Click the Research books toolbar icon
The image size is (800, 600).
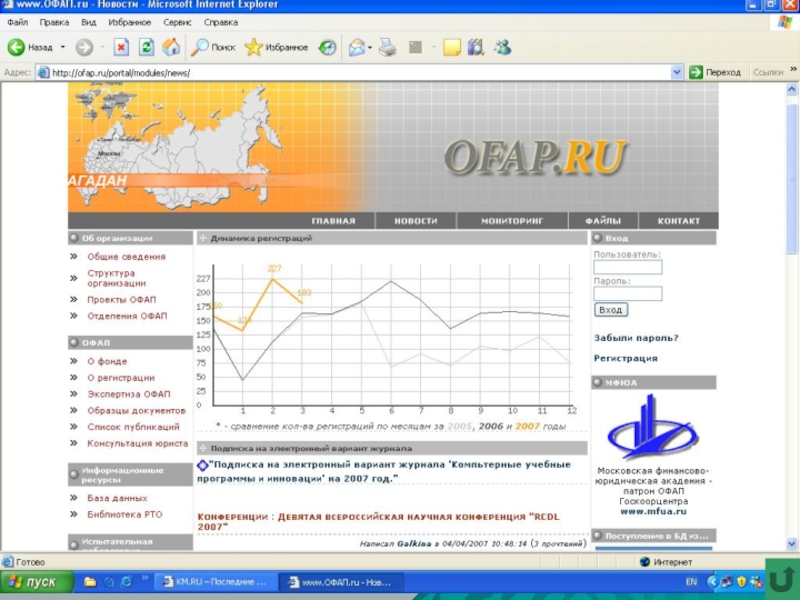click(x=476, y=47)
